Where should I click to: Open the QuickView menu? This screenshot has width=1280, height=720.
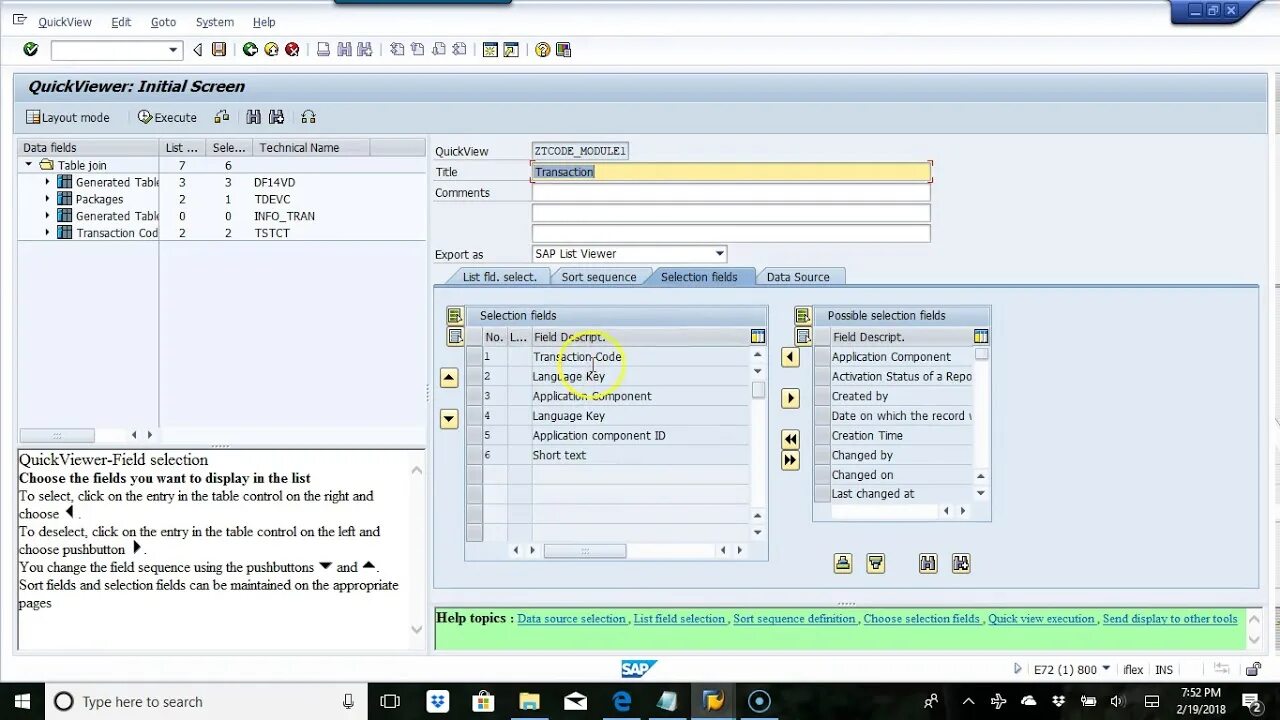pyautogui.click(x=65, y=22)
